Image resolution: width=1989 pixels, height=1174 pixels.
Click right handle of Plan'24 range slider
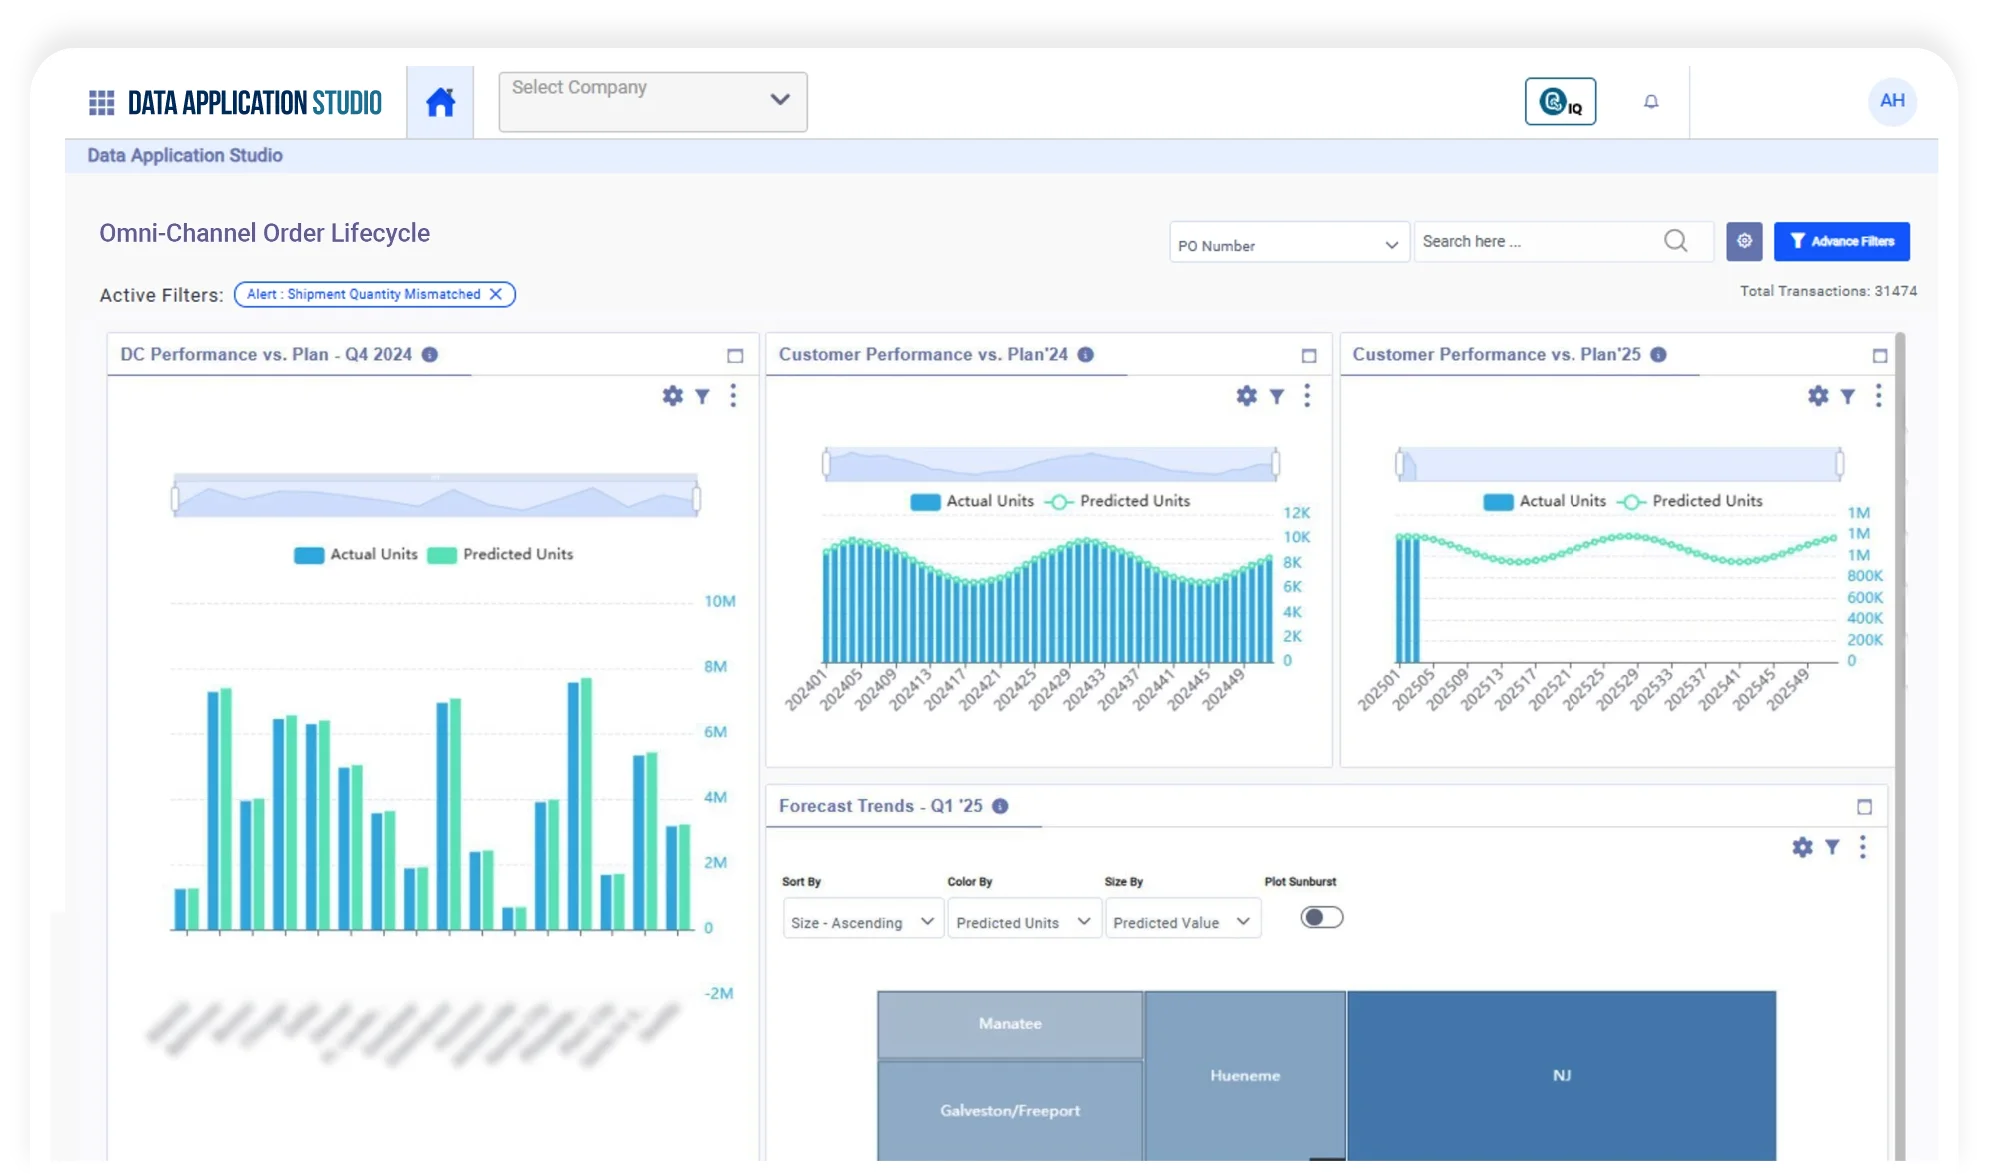[x=1275, y=463]
